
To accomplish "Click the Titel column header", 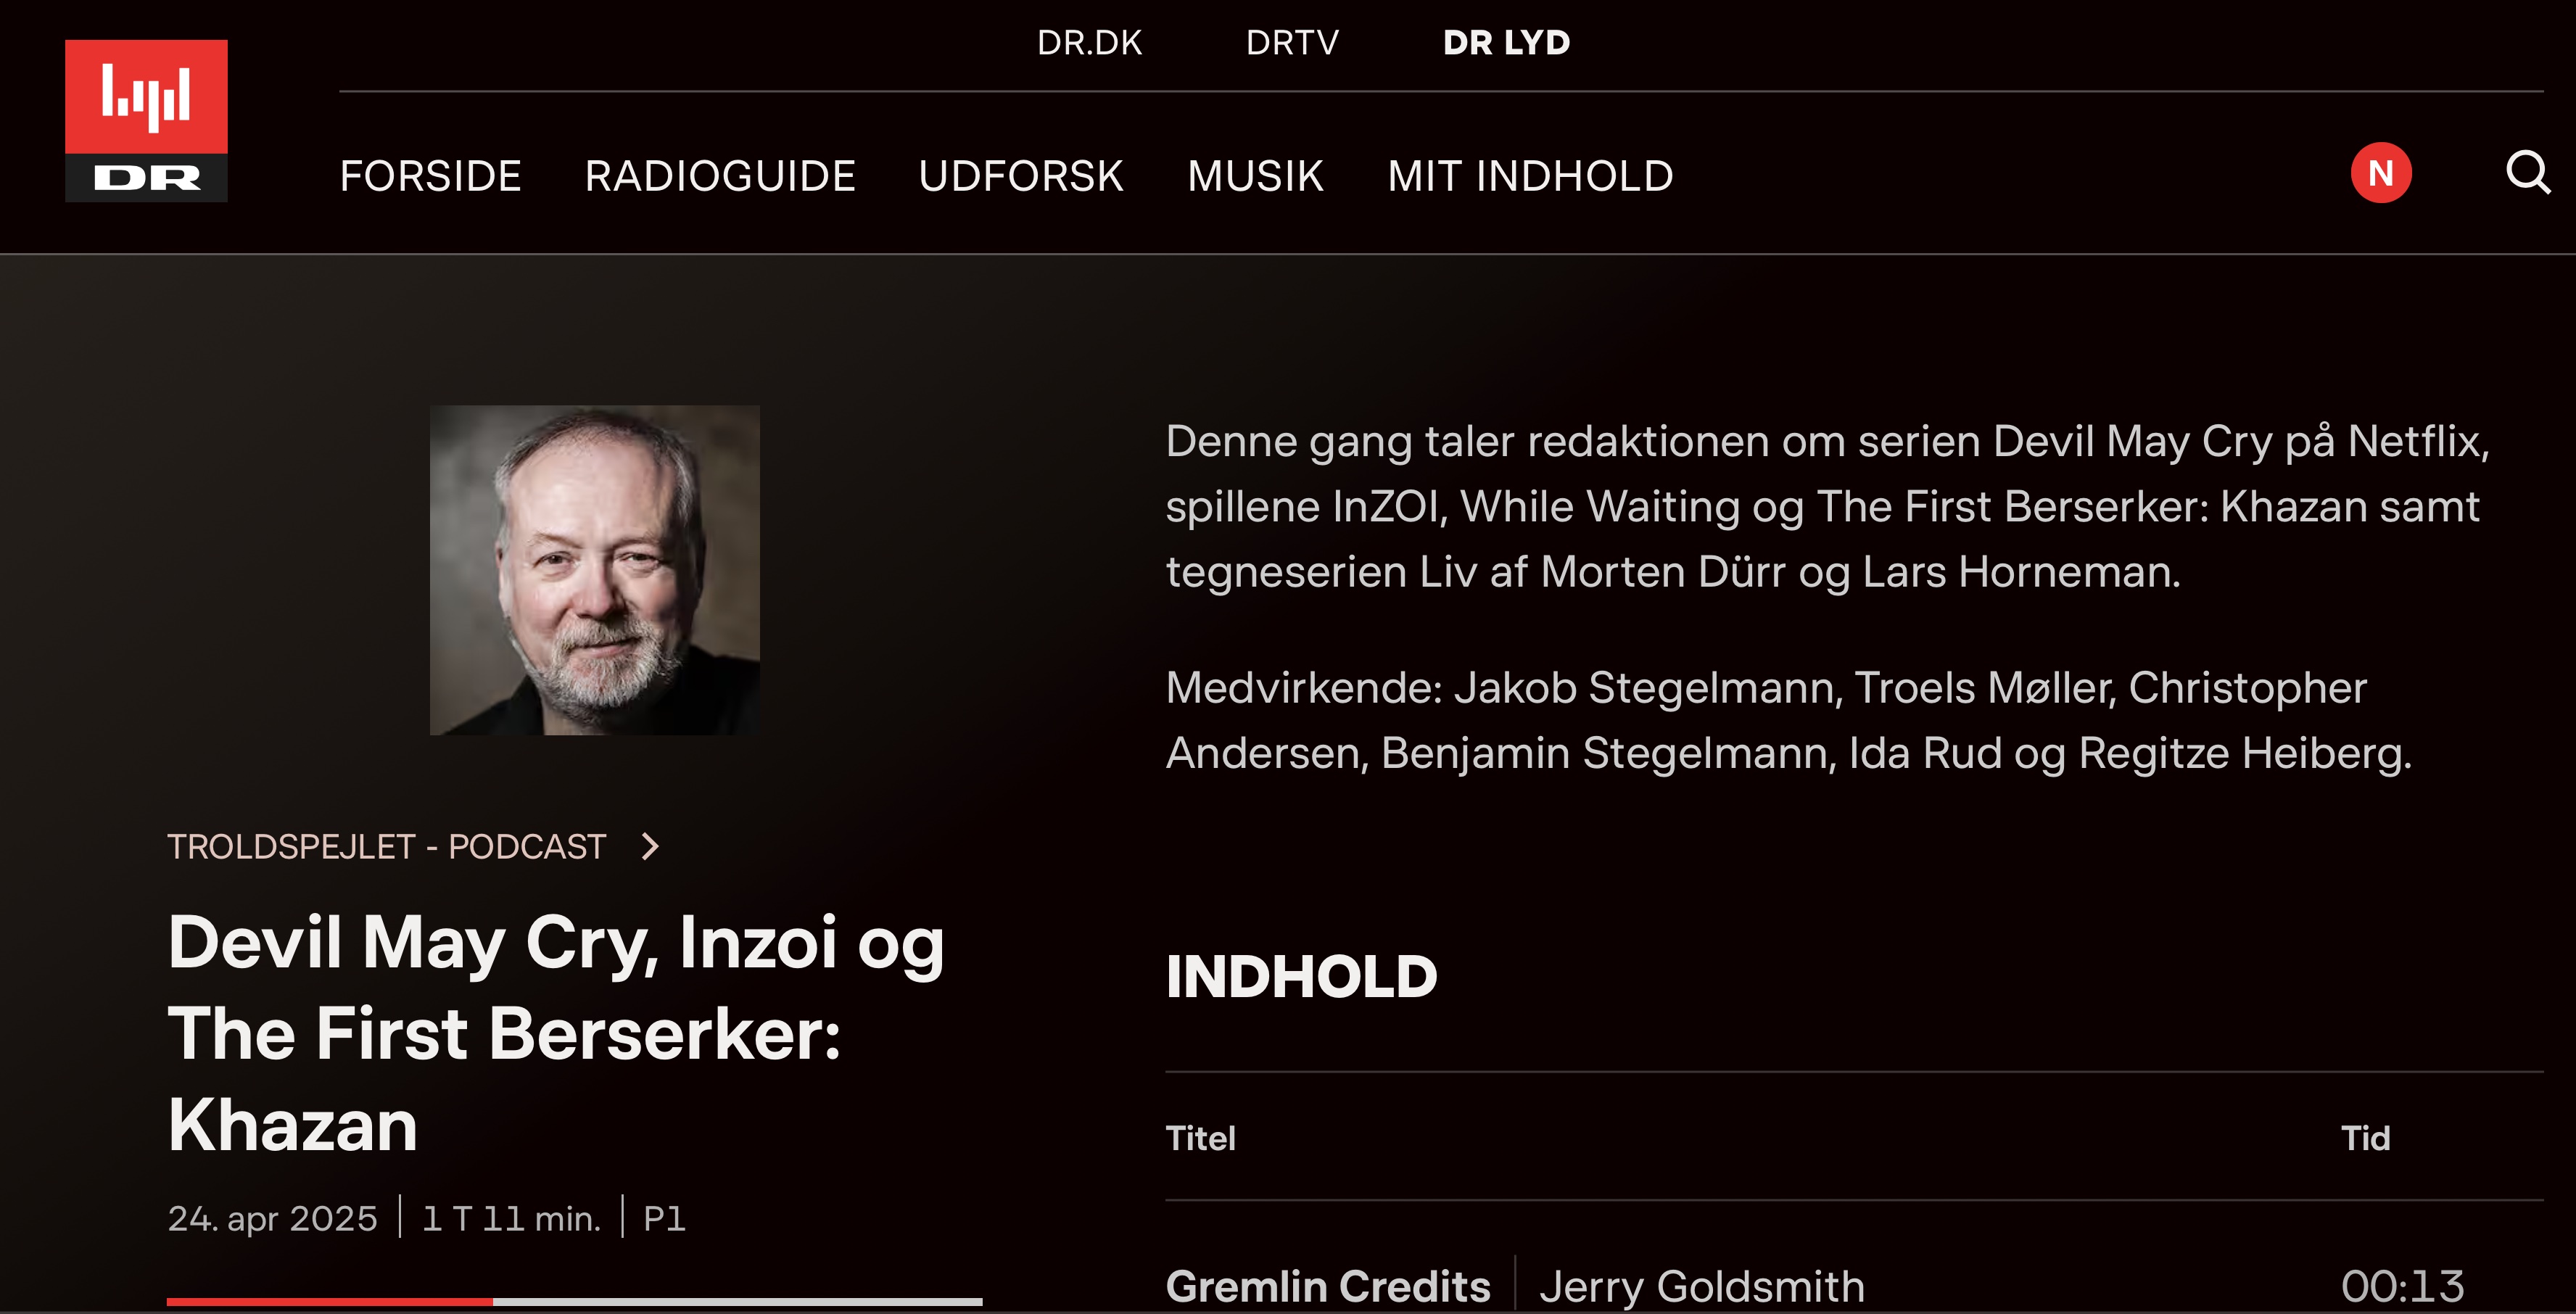I will (1200, 1138).
